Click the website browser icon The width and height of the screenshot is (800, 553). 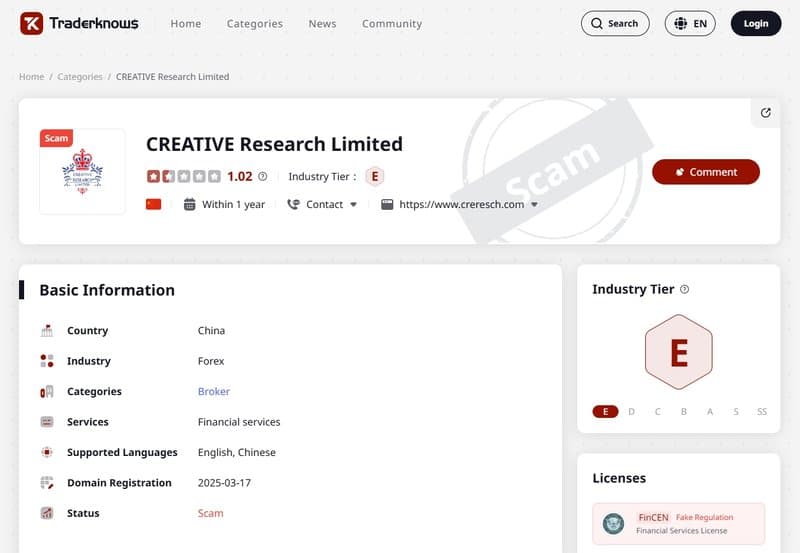387,205
